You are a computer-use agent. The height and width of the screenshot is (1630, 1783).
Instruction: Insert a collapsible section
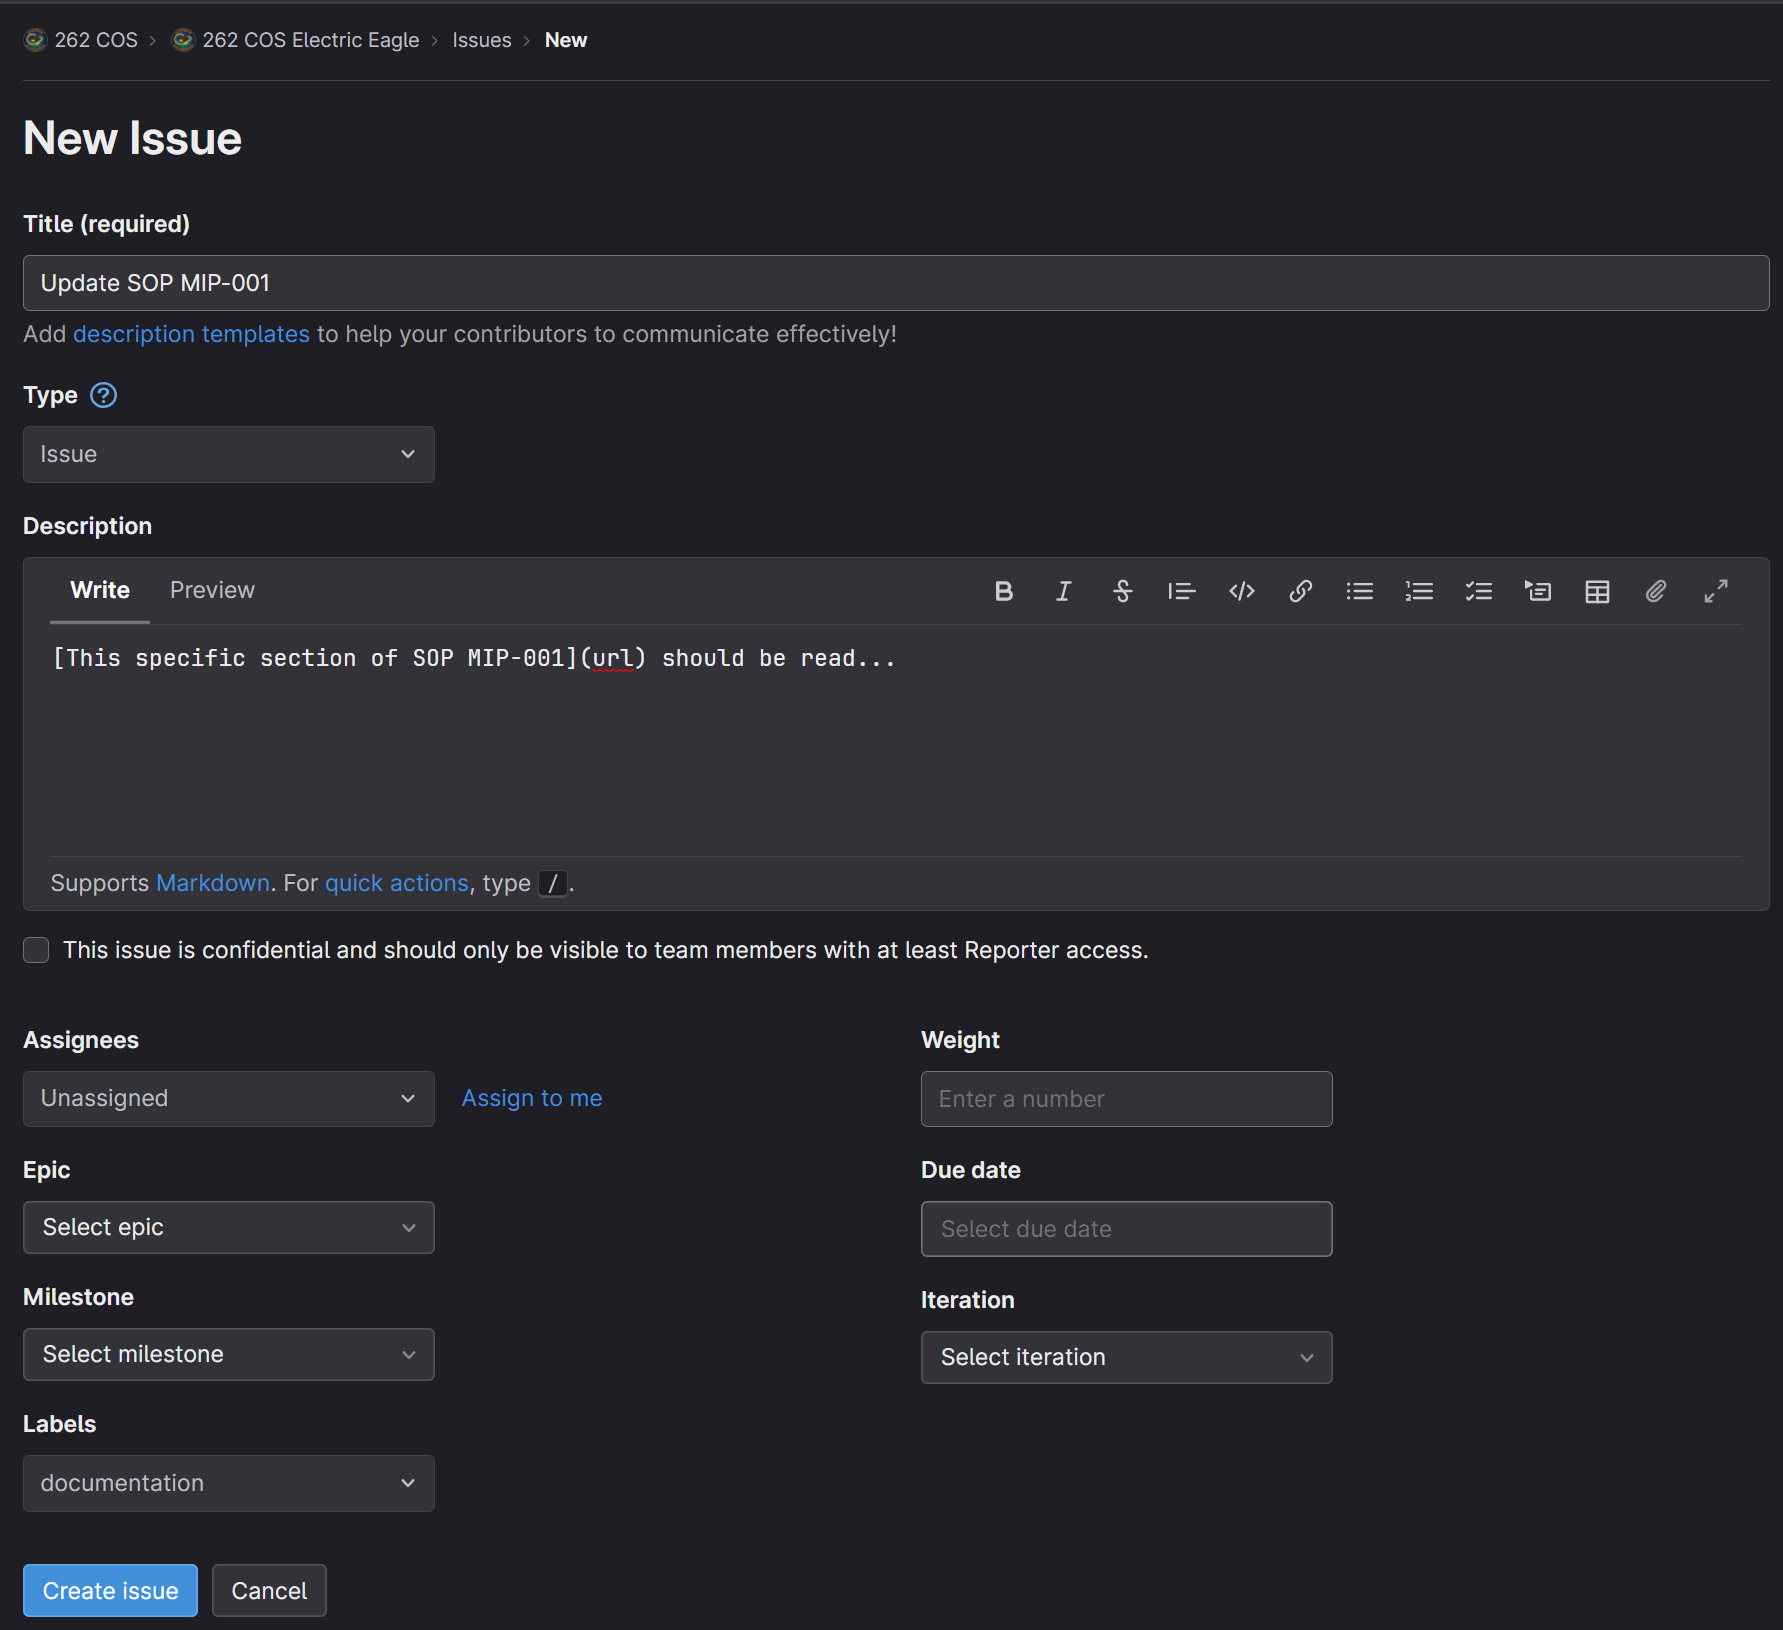(x=1538, y=591)
